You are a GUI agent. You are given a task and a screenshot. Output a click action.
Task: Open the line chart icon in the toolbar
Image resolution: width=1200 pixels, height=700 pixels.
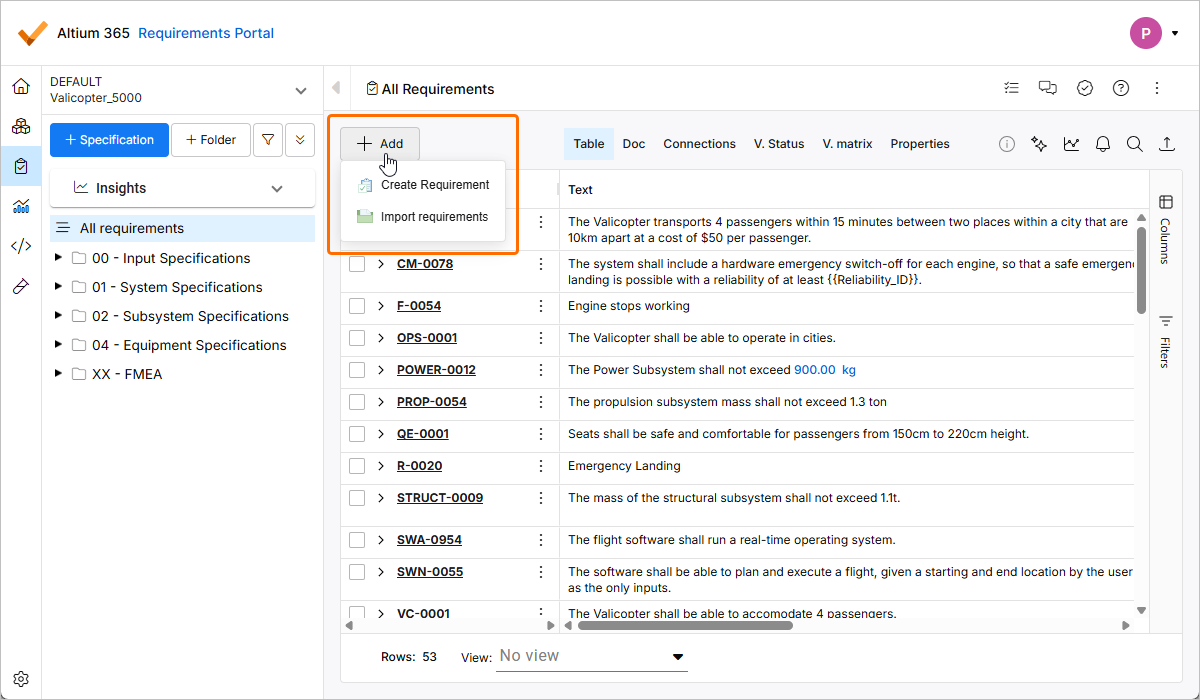point(1071,144)
